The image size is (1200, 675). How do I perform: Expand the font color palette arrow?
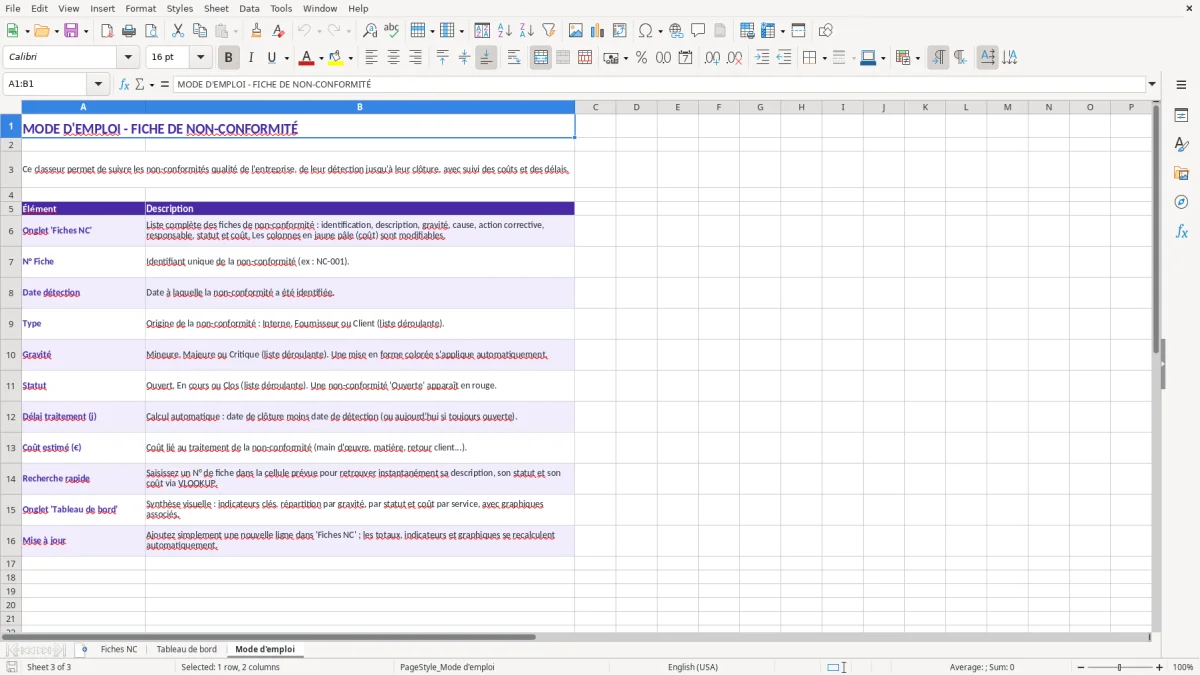321,58
